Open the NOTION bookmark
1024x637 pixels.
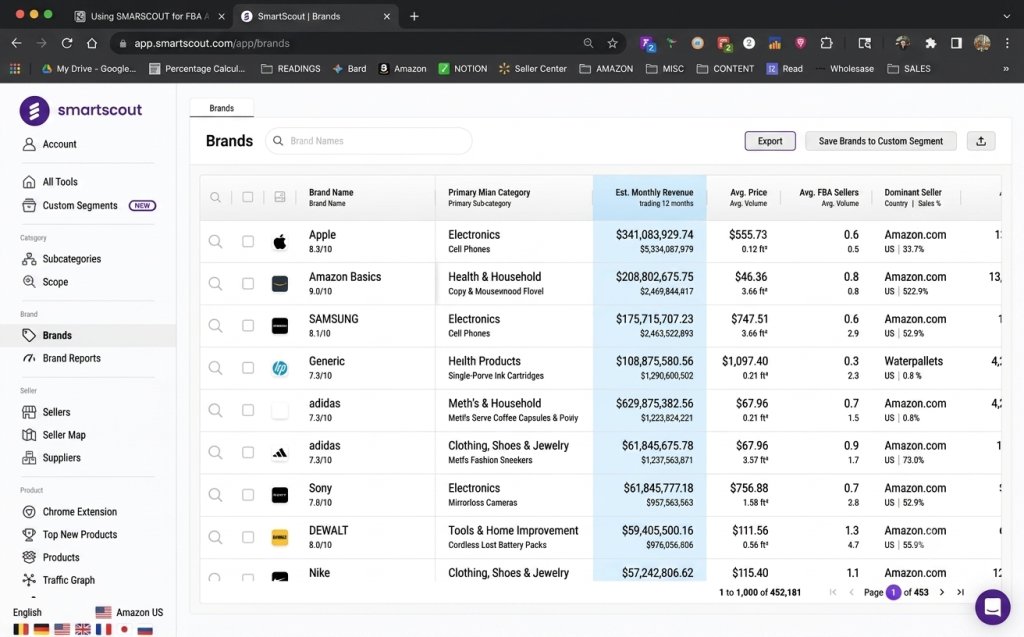pos(463,69)
